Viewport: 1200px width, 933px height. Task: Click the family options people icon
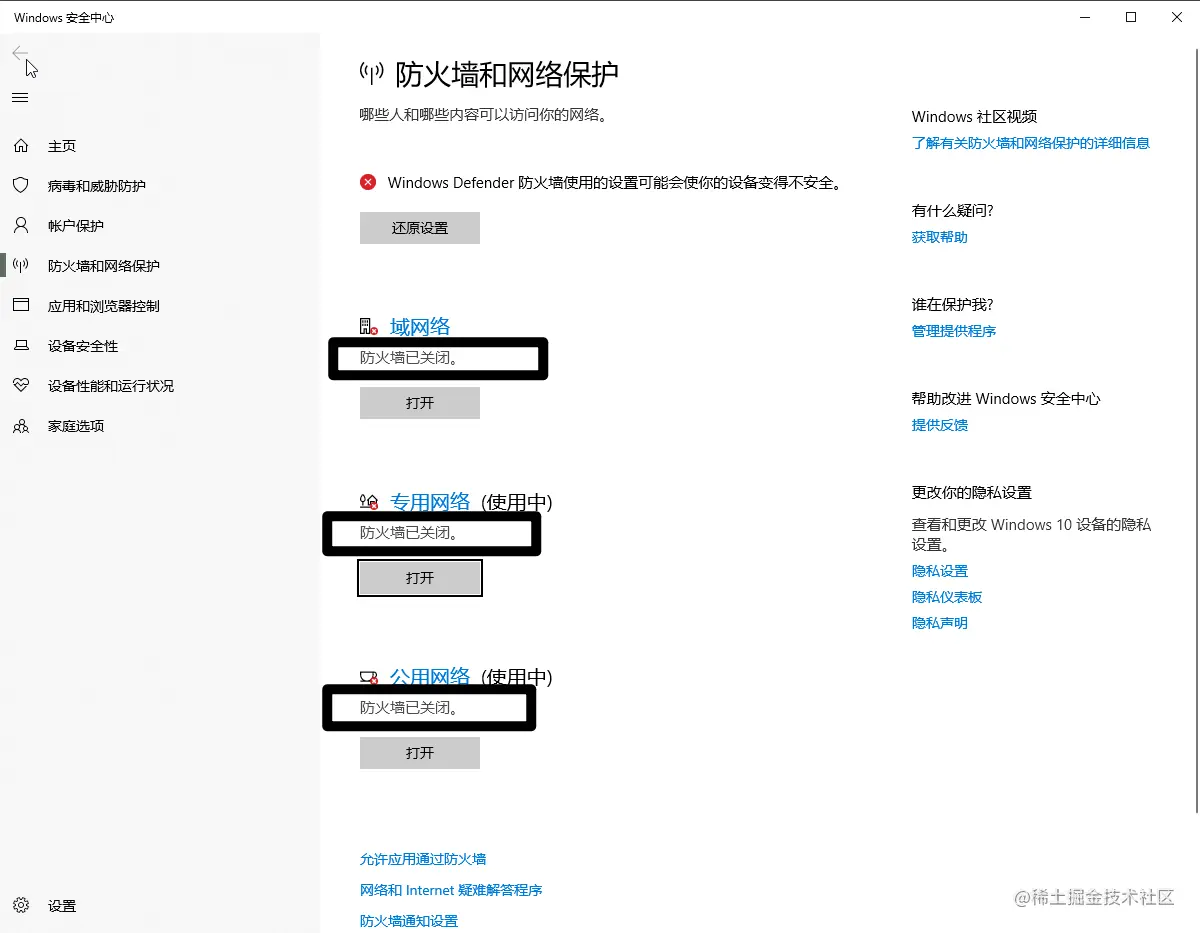[x=21, y=426]
